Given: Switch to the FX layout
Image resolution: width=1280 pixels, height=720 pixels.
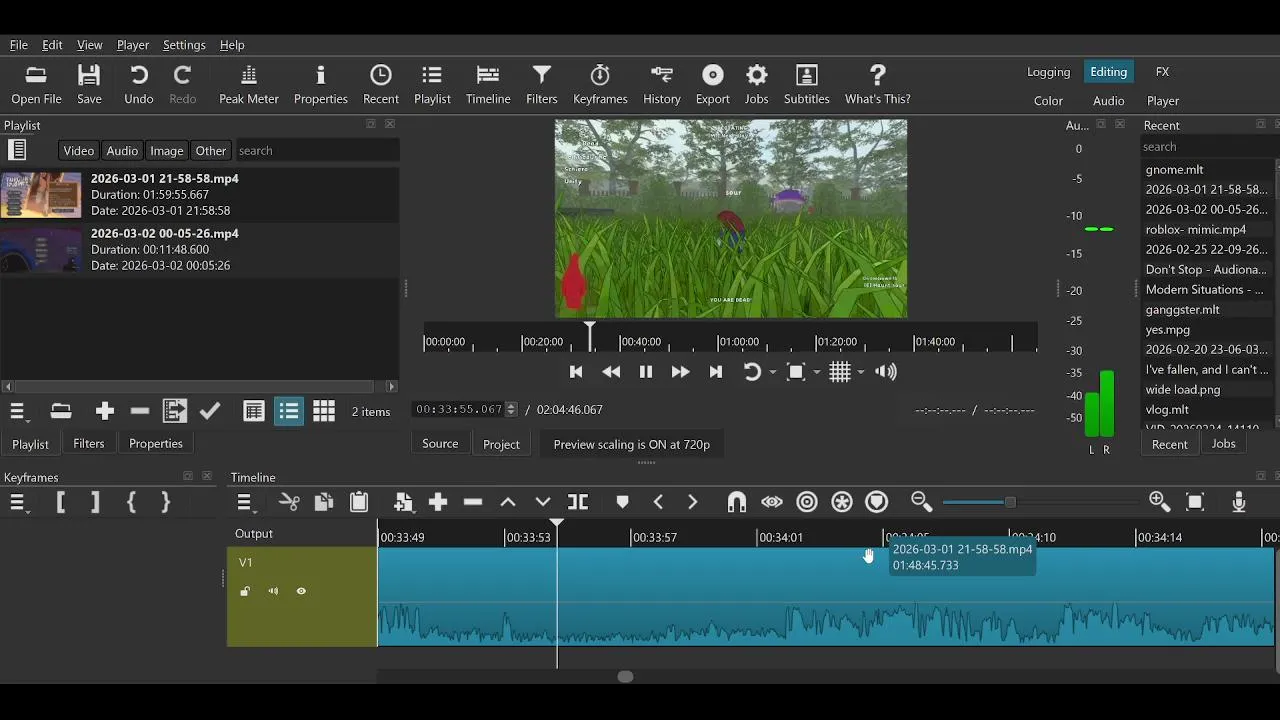Looking at the screenshot, I should 1162,72.
